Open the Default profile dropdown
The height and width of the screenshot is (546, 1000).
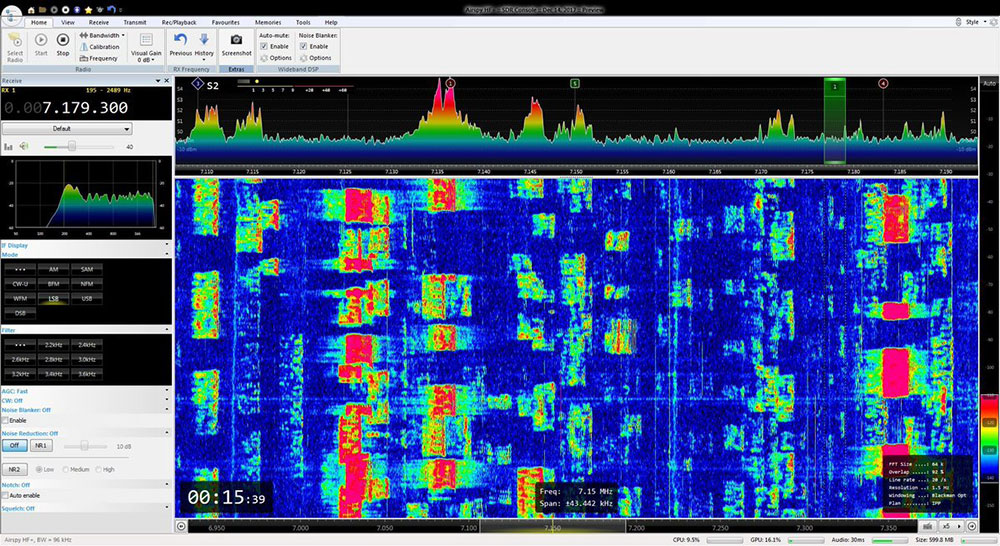click(x=67, y=129)
